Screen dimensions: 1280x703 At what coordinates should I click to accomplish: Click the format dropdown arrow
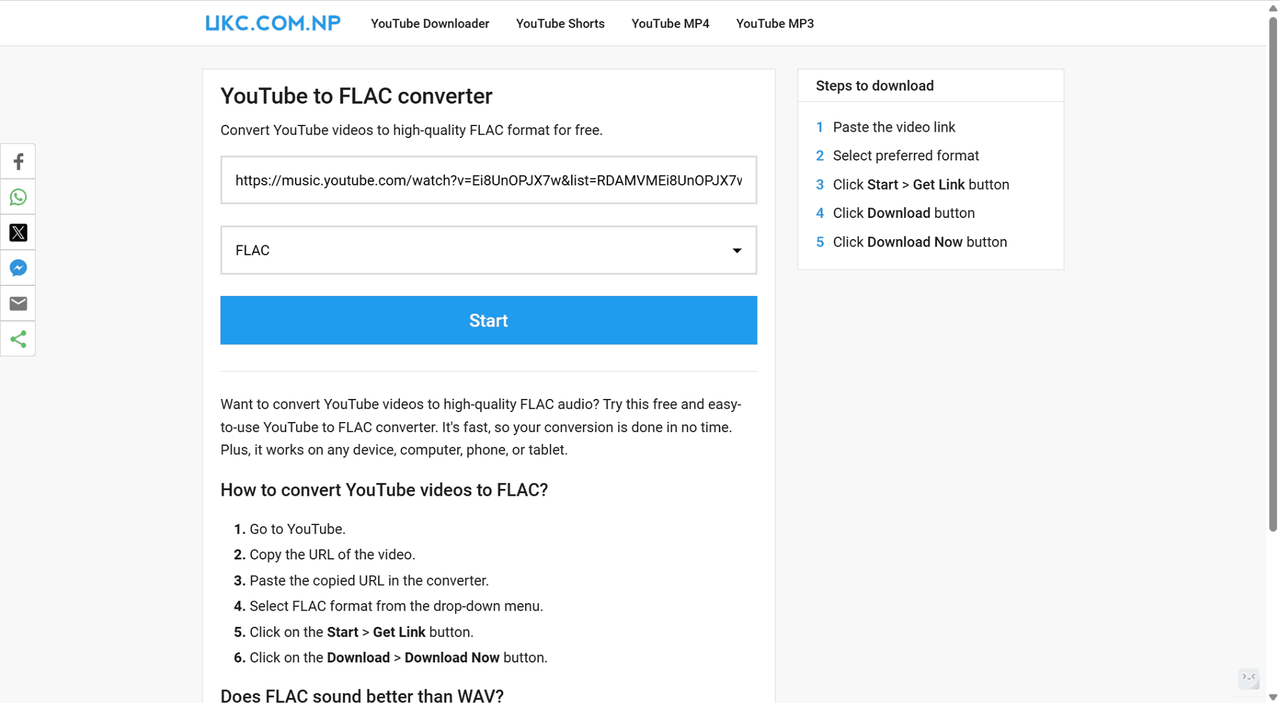[737, 251]
